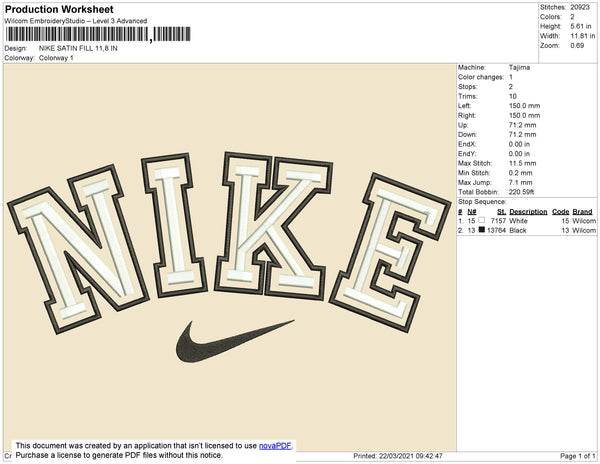Viewport: 600px width, 464px height.
Task: Click the novaPDF link in the notice
Action: 275,446
